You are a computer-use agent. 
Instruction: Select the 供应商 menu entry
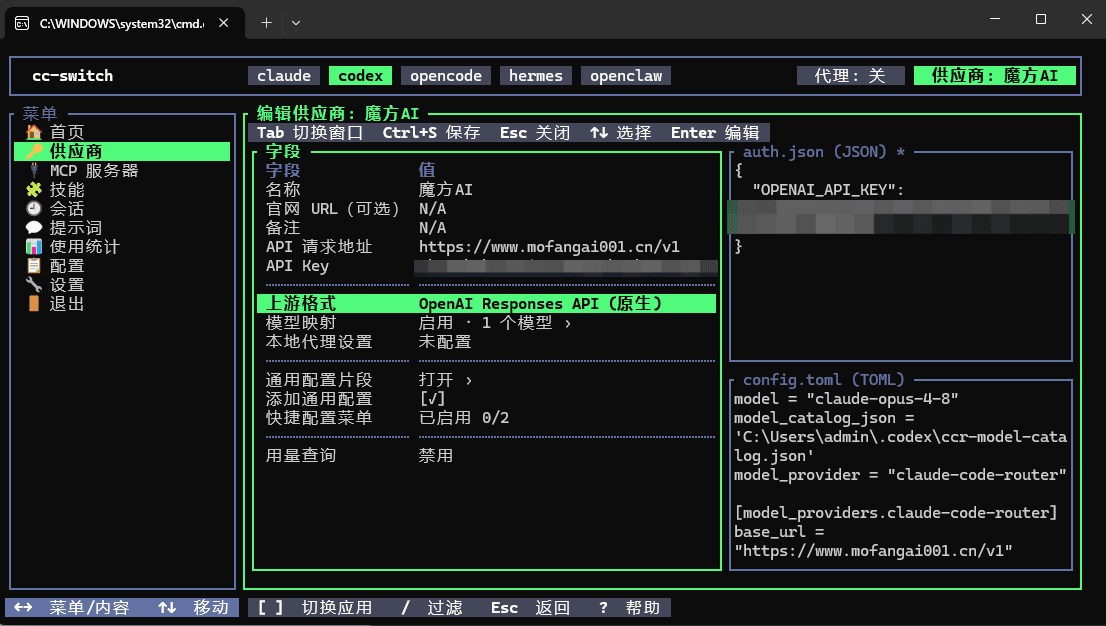122,151
